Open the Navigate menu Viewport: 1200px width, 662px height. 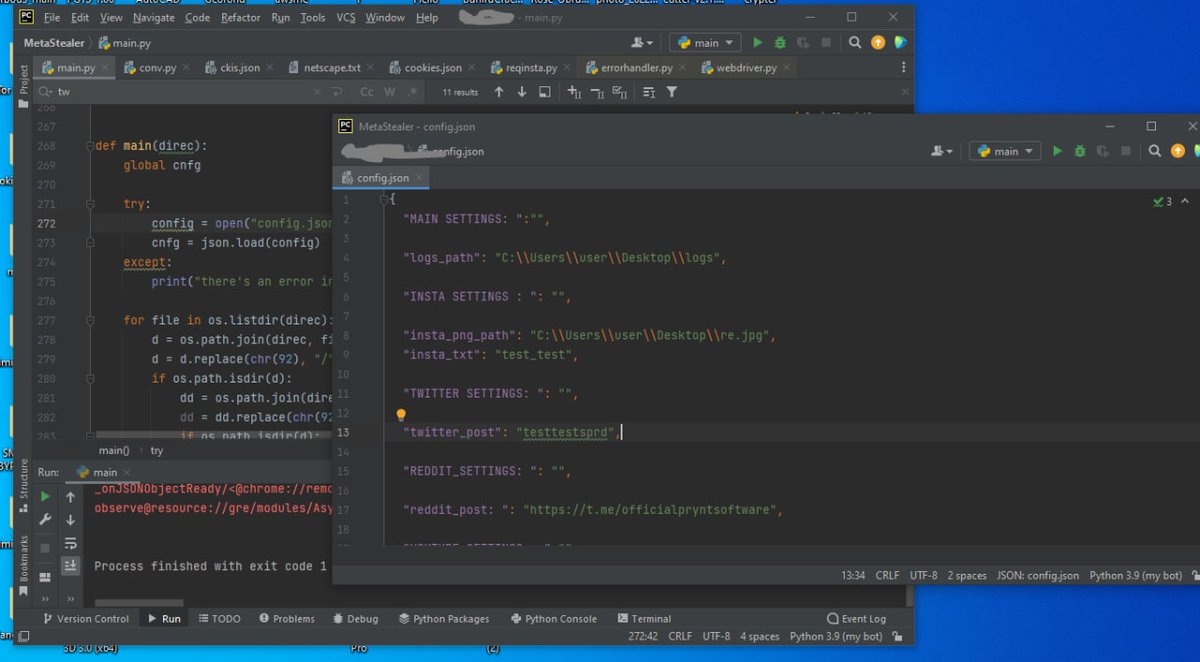[x=153, y=18]
